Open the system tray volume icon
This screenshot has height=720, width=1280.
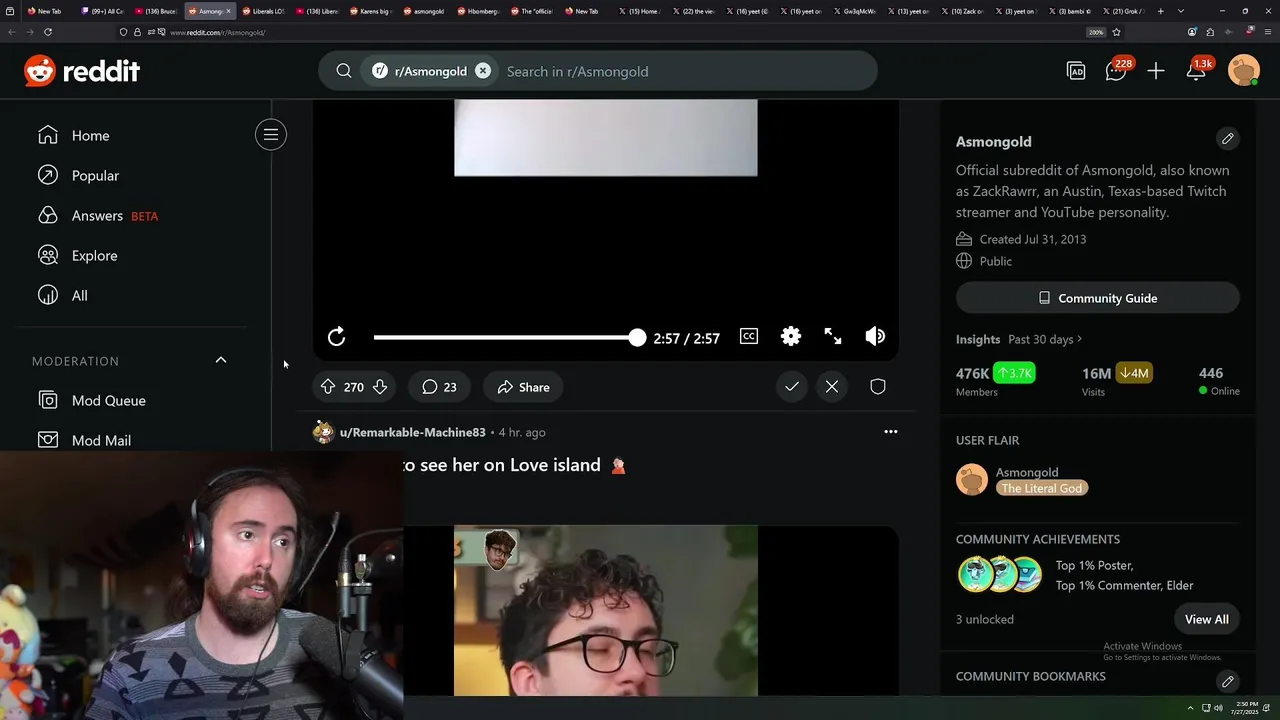1218,708
